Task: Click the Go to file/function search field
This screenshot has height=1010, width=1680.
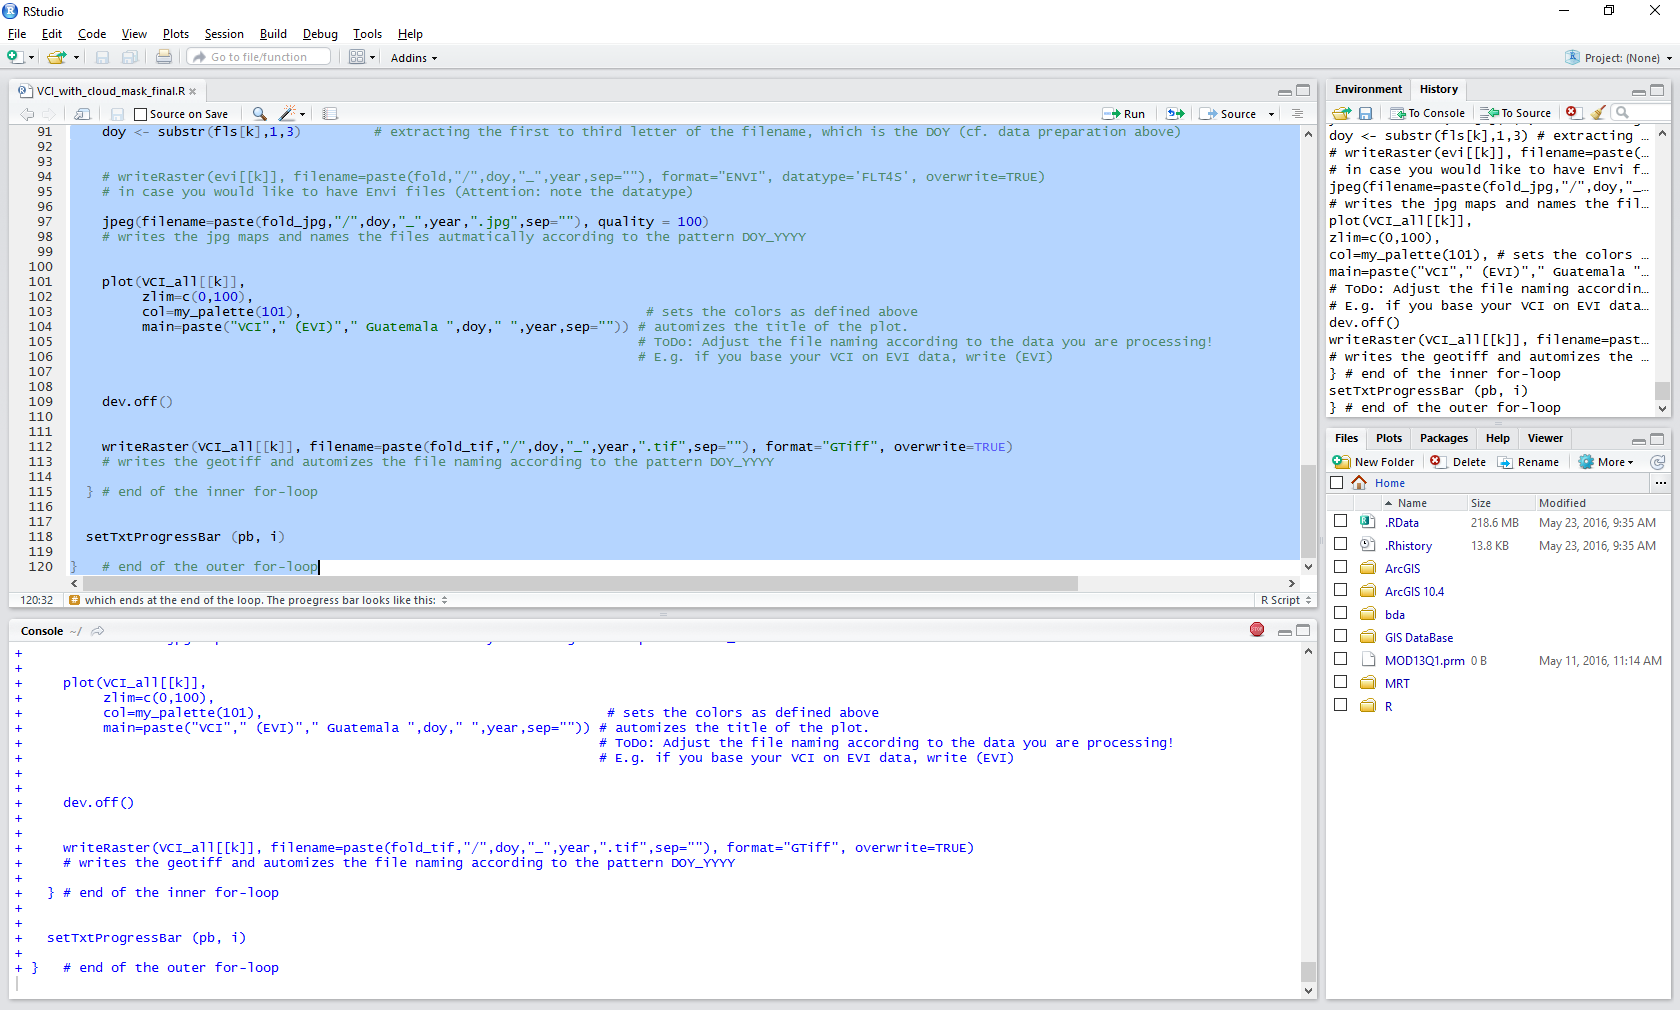Action: 260,58
